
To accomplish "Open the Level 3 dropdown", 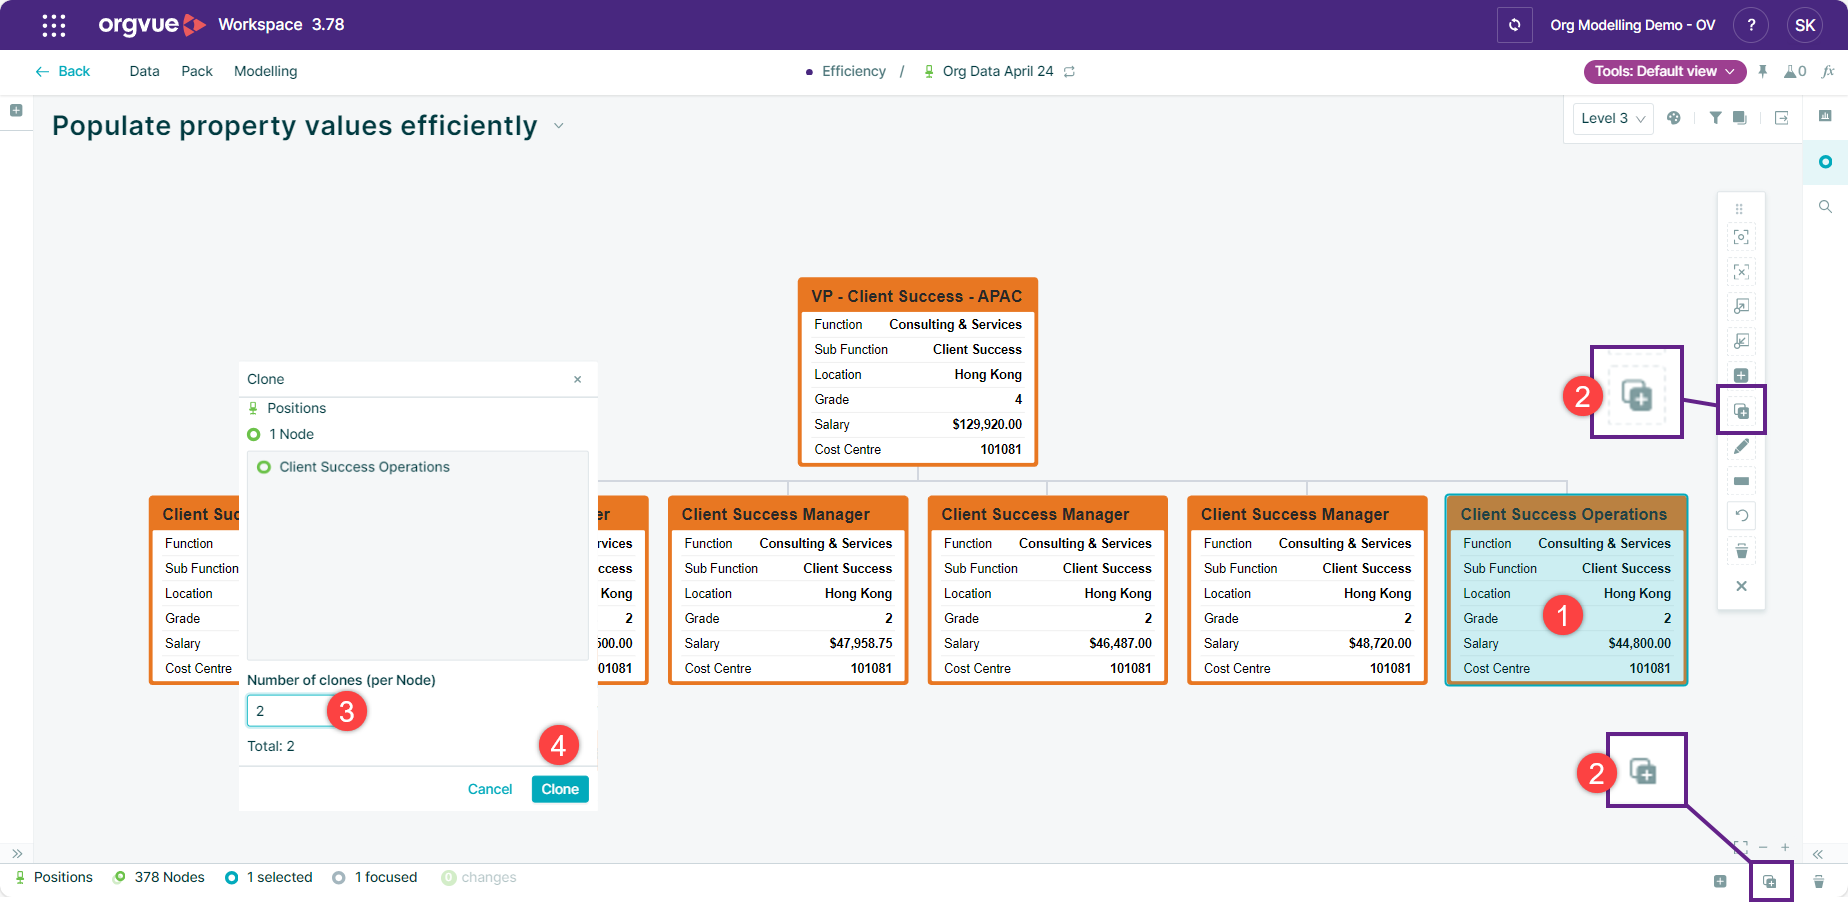I will (x=1612, y=118).
